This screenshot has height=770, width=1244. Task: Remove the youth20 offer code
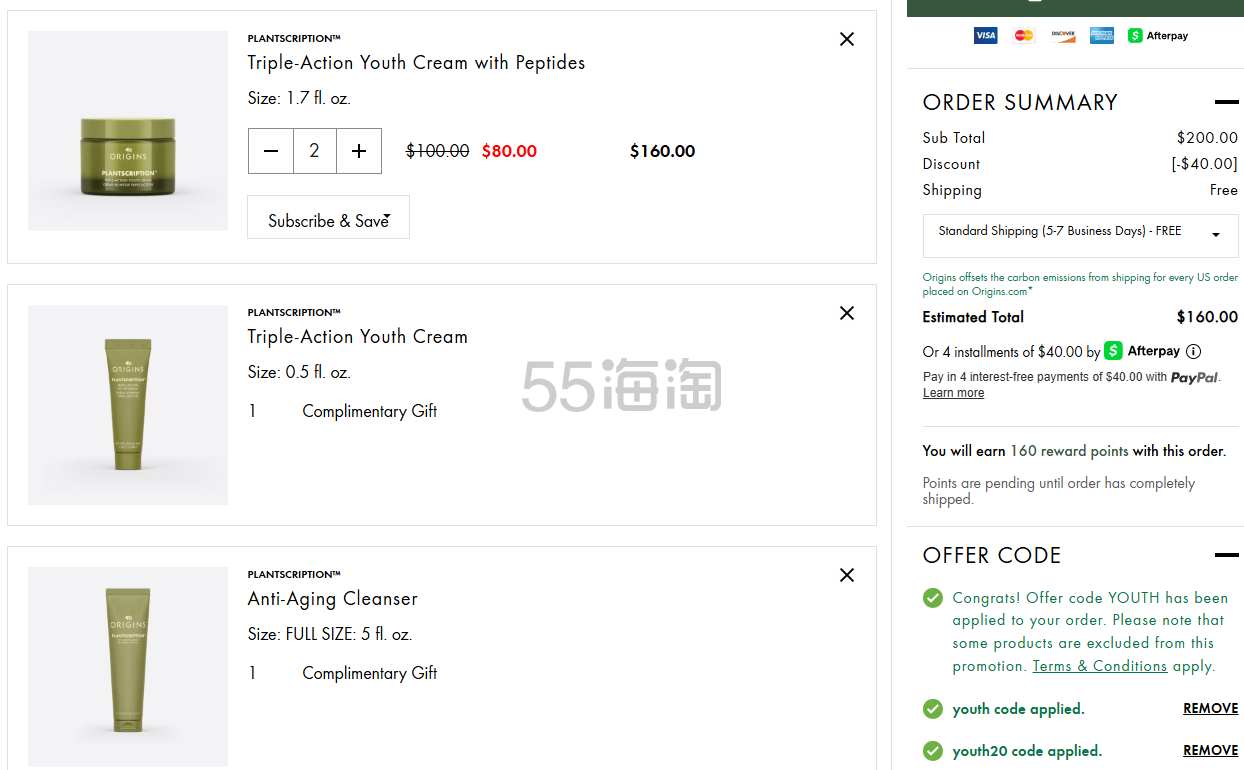[x=1210, y=750]
